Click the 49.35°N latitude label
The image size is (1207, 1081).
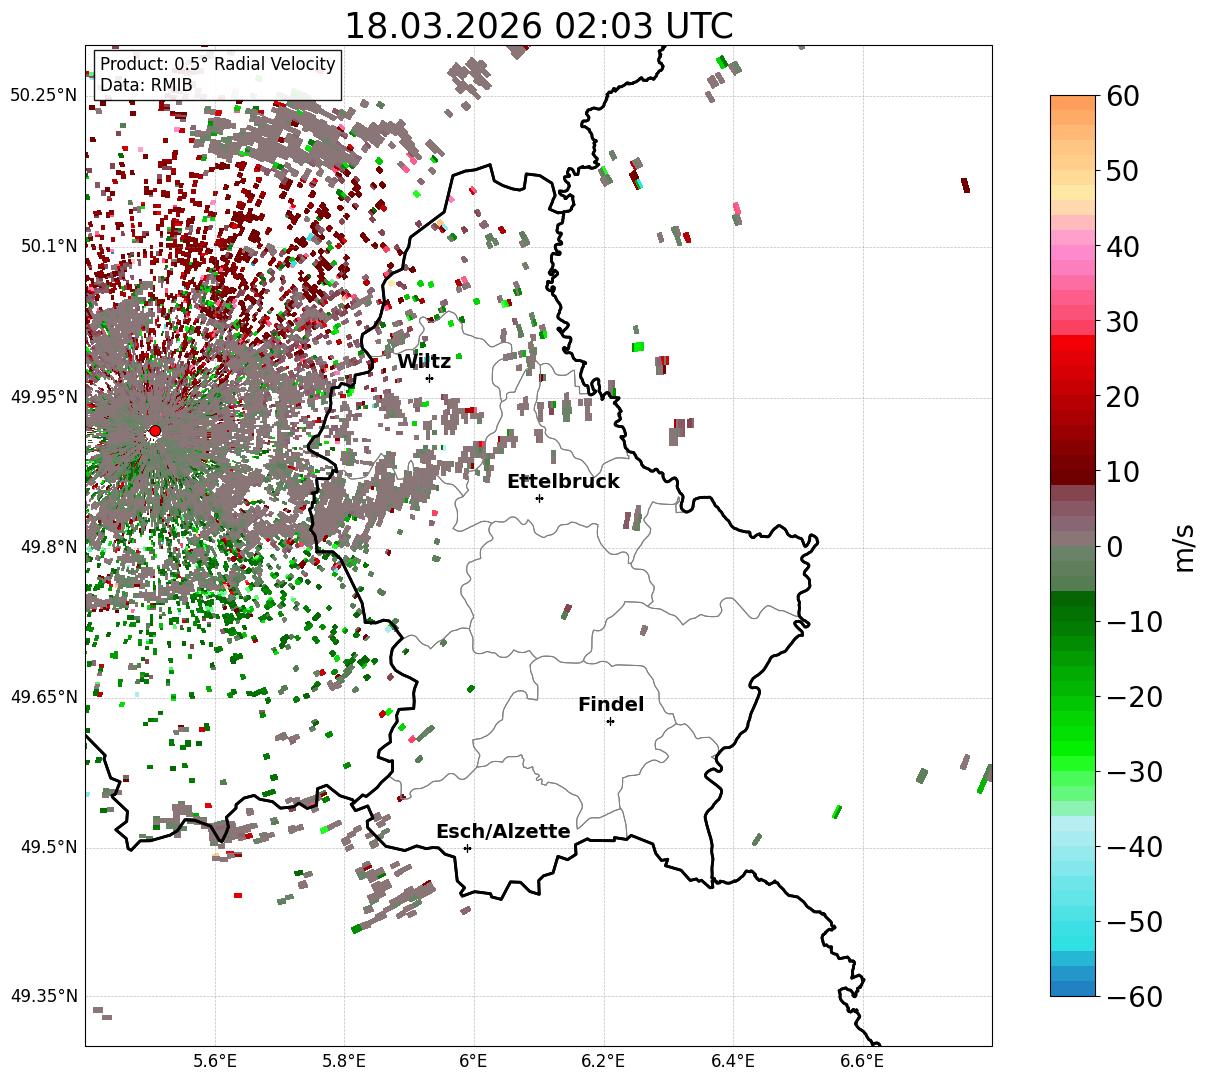pos(43,996)
